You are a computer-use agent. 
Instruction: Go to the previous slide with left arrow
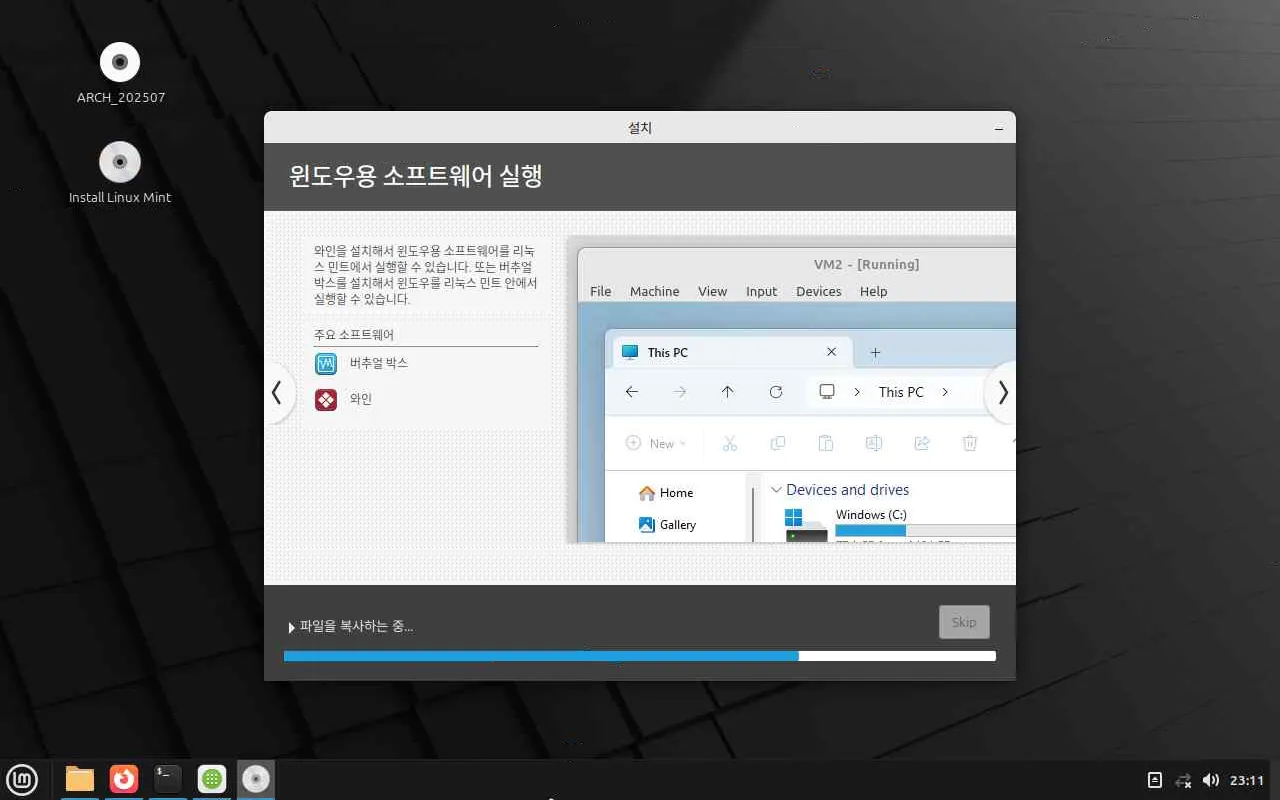tap(277, 393)
